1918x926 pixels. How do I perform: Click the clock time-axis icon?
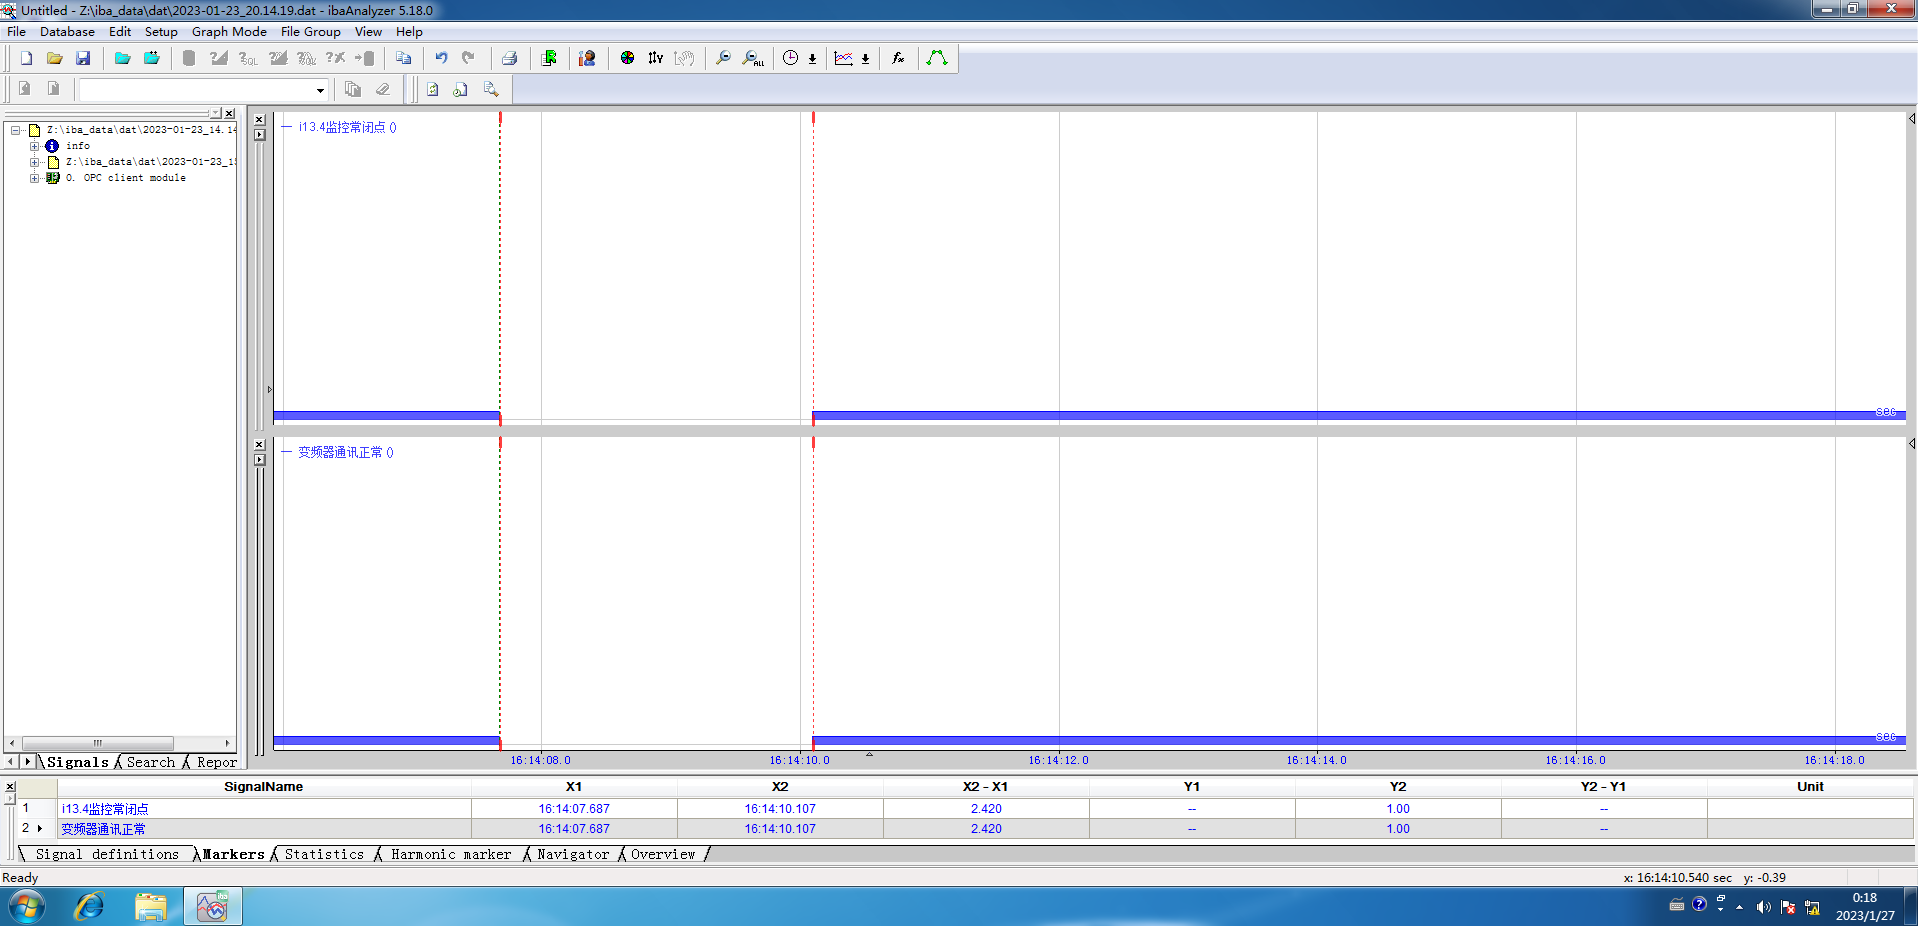pos(790,59)
